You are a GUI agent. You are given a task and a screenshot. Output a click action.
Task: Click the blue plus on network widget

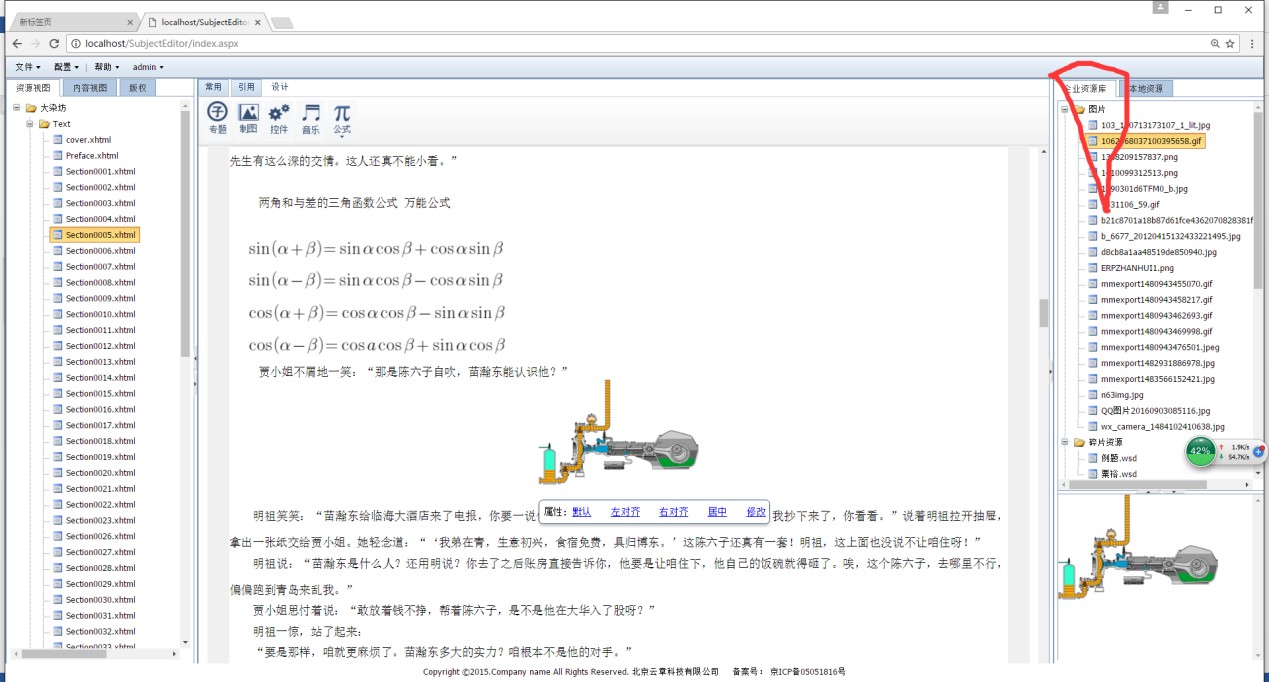[1258, 451]
